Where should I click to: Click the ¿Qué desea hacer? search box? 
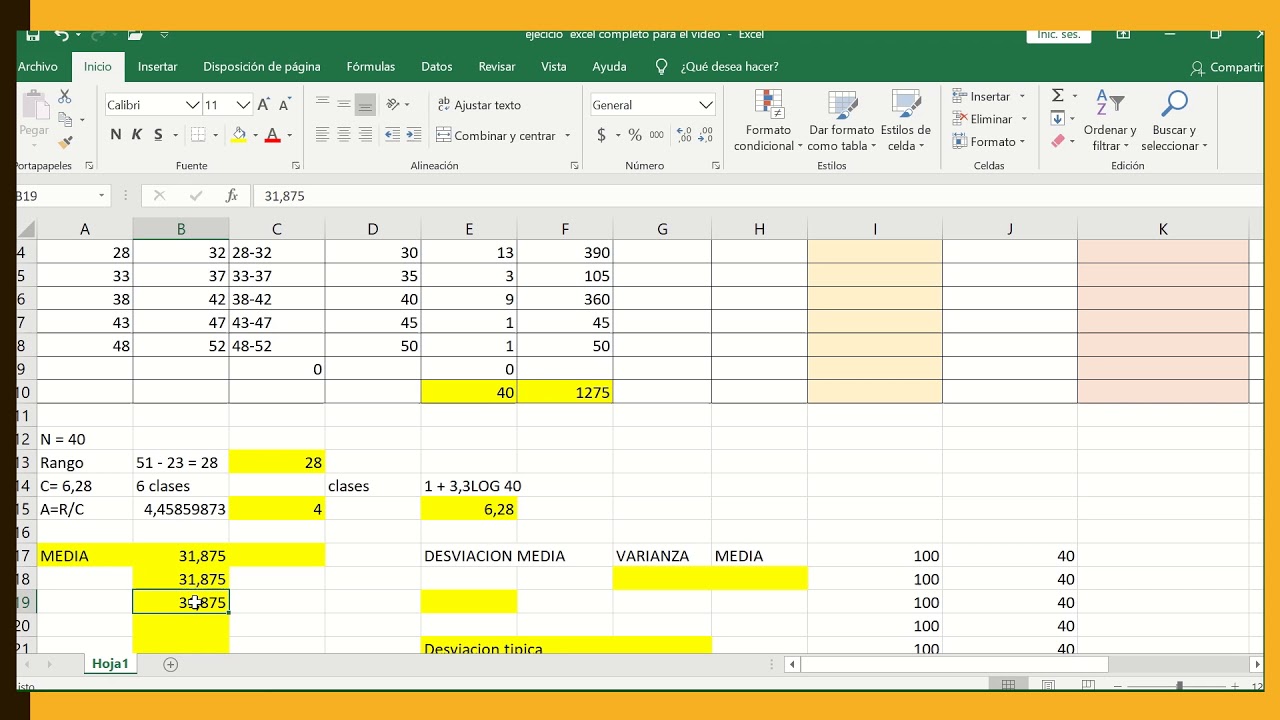point(729,67)
